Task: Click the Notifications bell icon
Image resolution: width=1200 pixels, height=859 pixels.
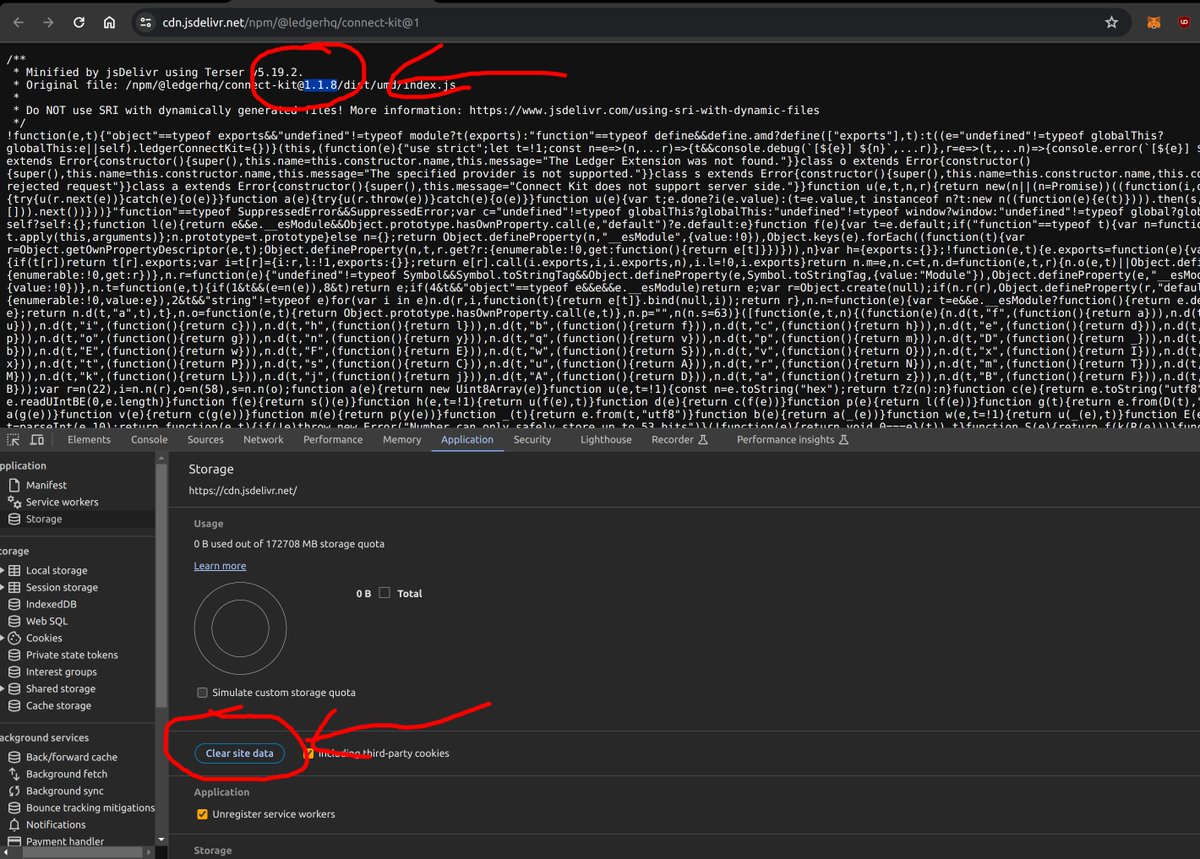Action: coord(14,825)
